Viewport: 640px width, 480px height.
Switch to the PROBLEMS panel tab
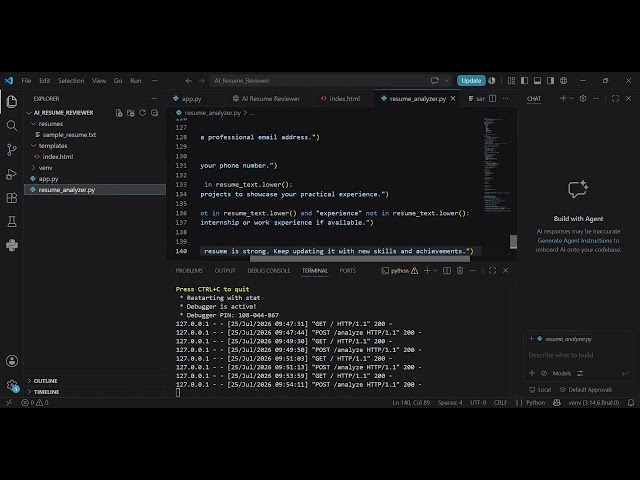[189, 271]
